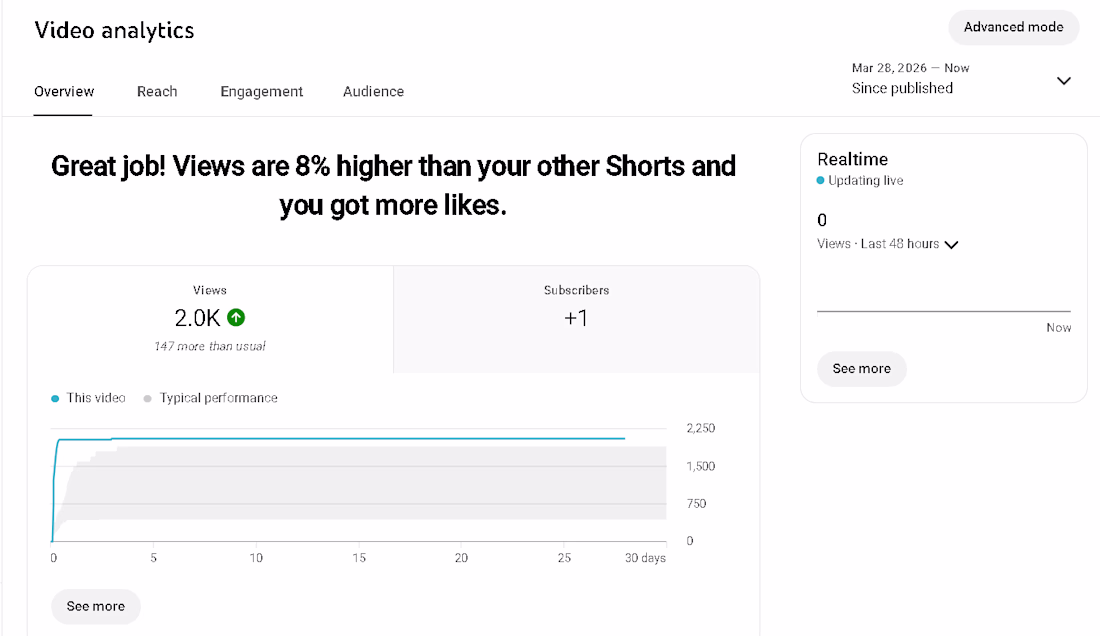Click the green up-arrow views indicator
The height and width of the screenshot is (636, 1100).
click(x=236, y=318)
